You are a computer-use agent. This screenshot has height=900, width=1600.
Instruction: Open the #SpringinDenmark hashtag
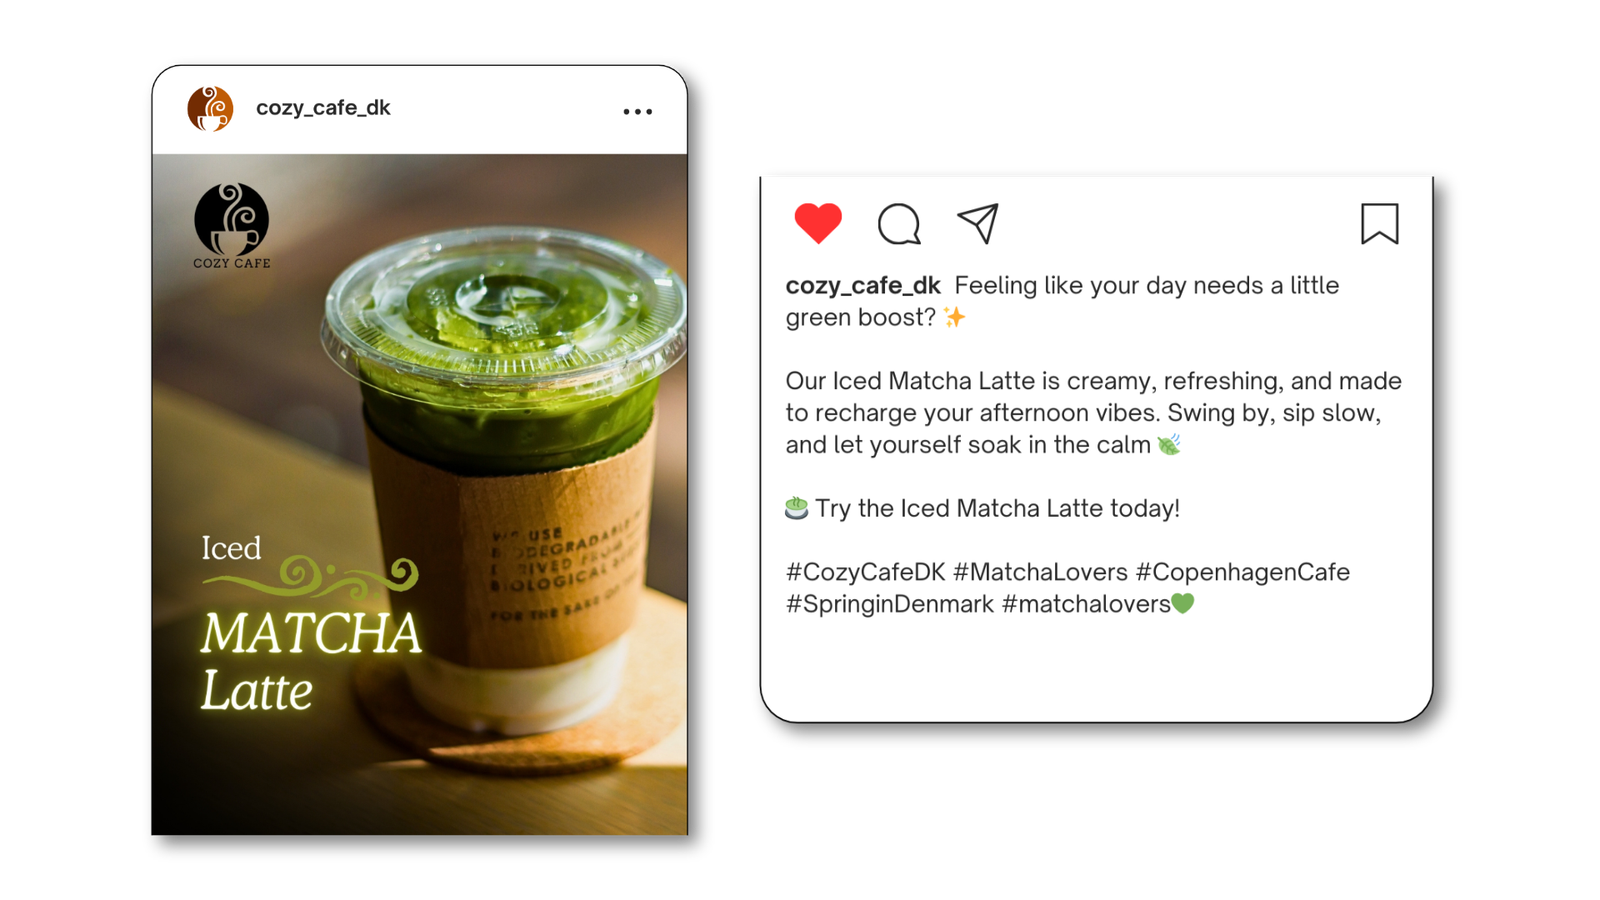(890, 604)
